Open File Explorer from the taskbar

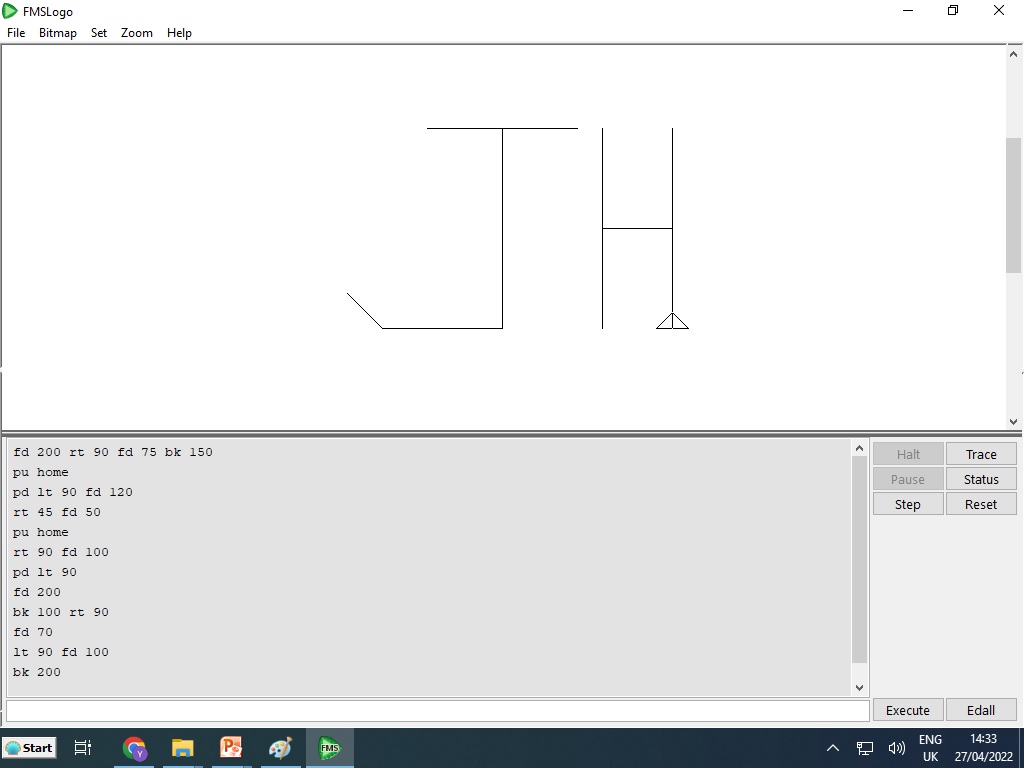(183, 748)
